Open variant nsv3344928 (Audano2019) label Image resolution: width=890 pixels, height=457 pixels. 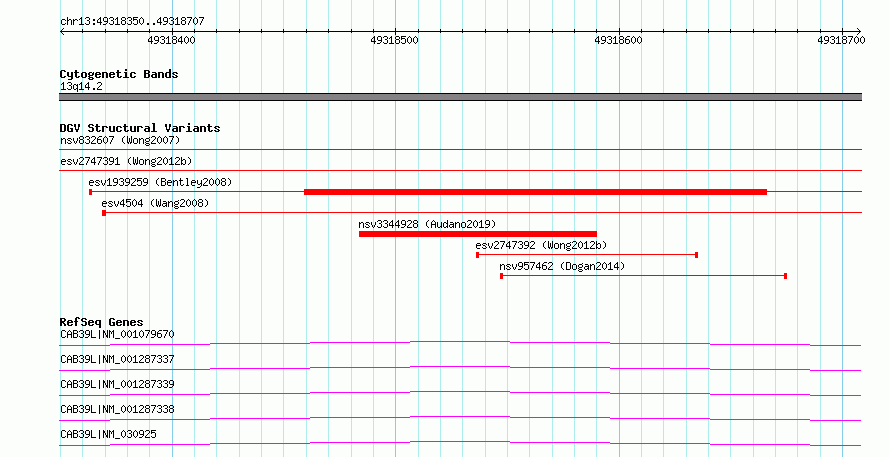click(427, 224)
